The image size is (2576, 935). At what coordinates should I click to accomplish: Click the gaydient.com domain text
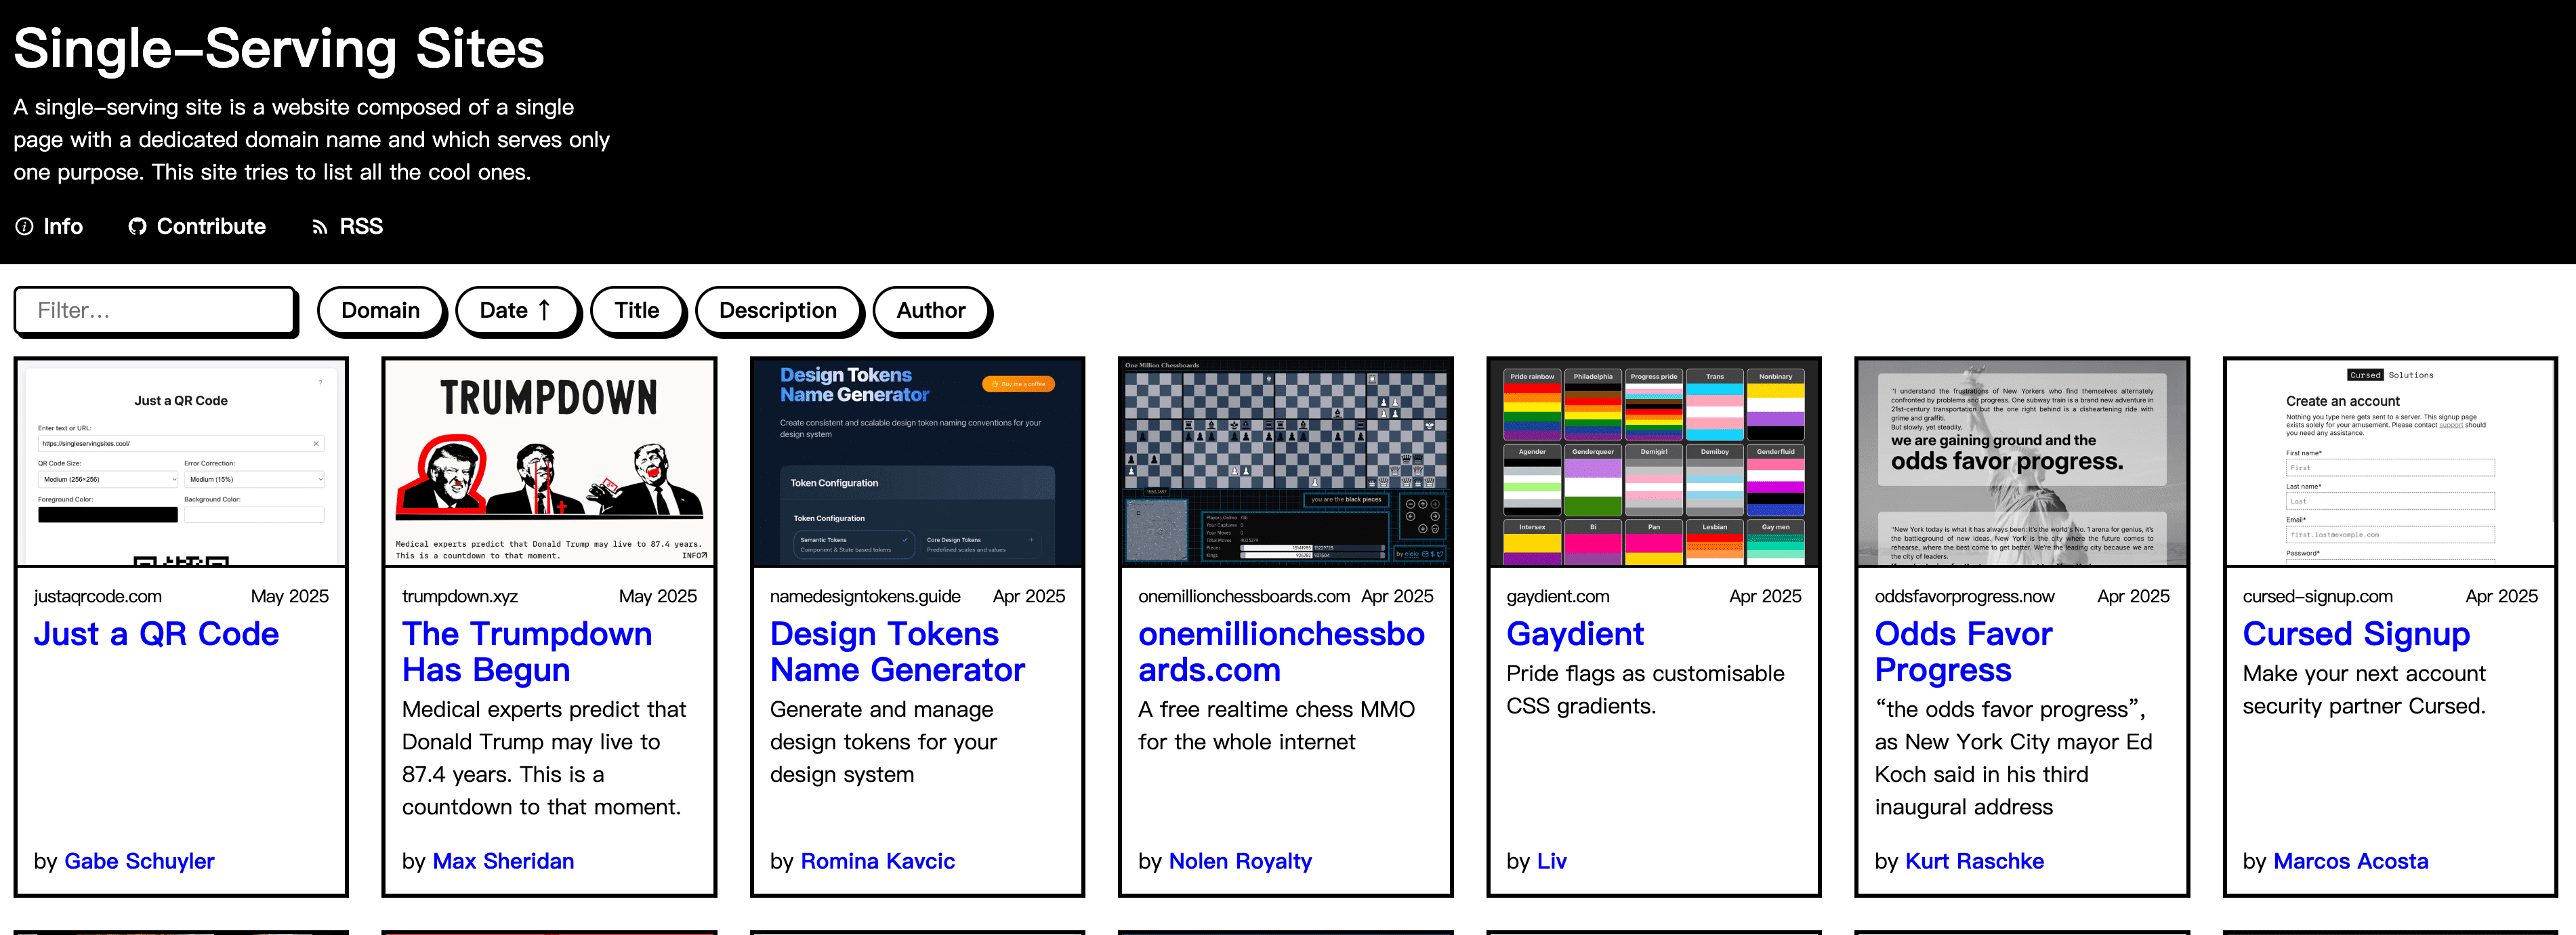coord(1557,596)
